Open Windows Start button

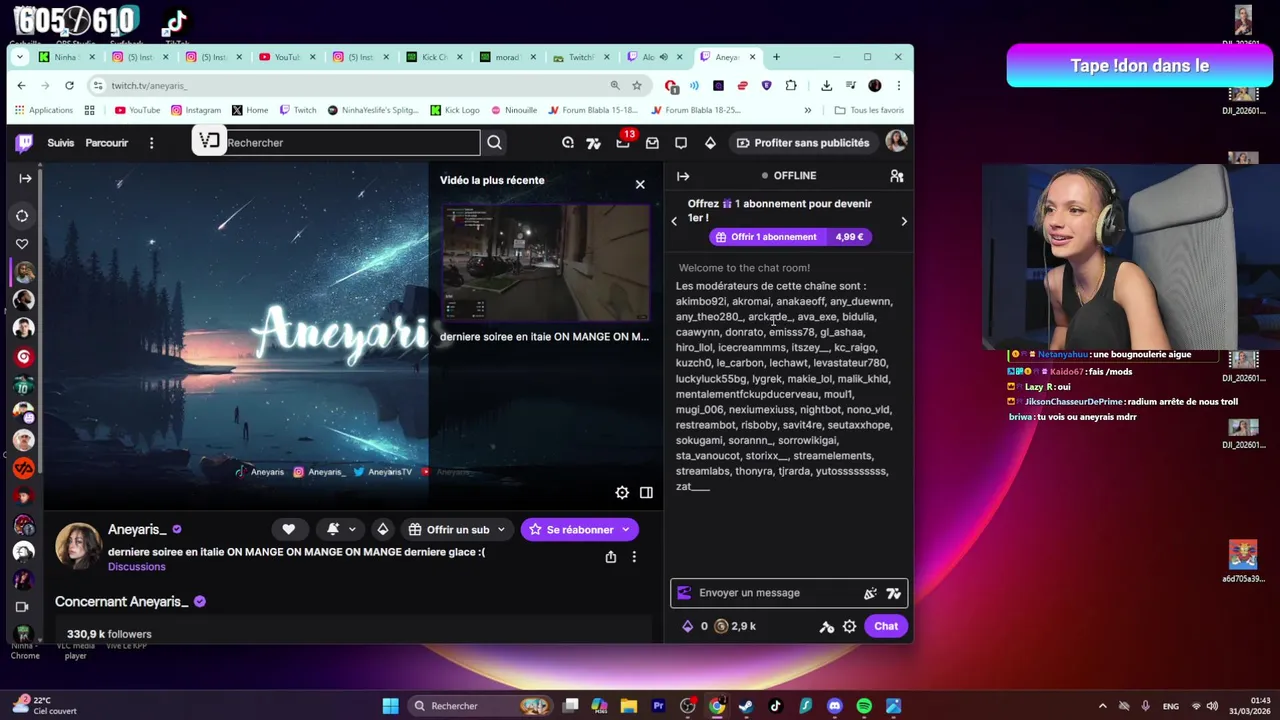point(391,706)
